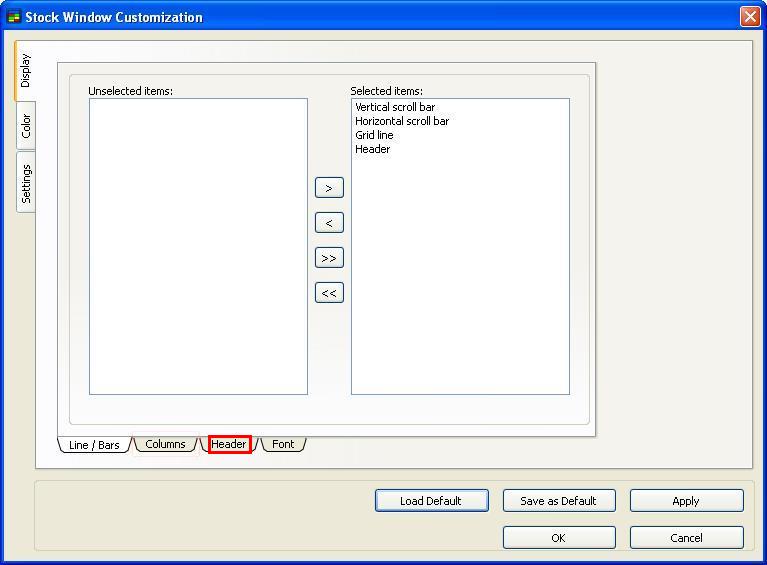
Task: Go to the Font bottom tab
Action: click(283, 444)
